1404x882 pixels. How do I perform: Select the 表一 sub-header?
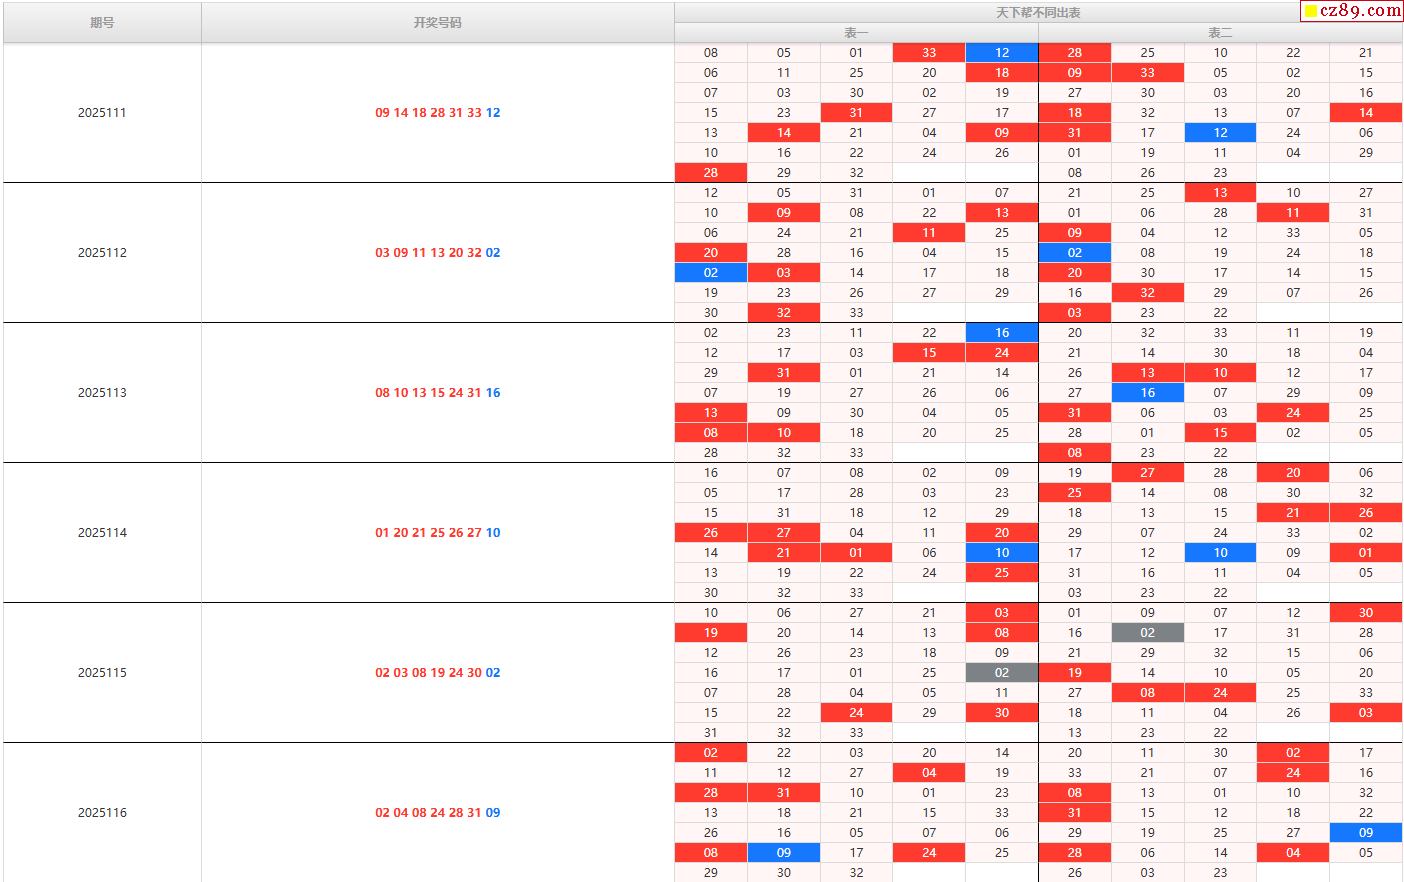click(856, 33)
